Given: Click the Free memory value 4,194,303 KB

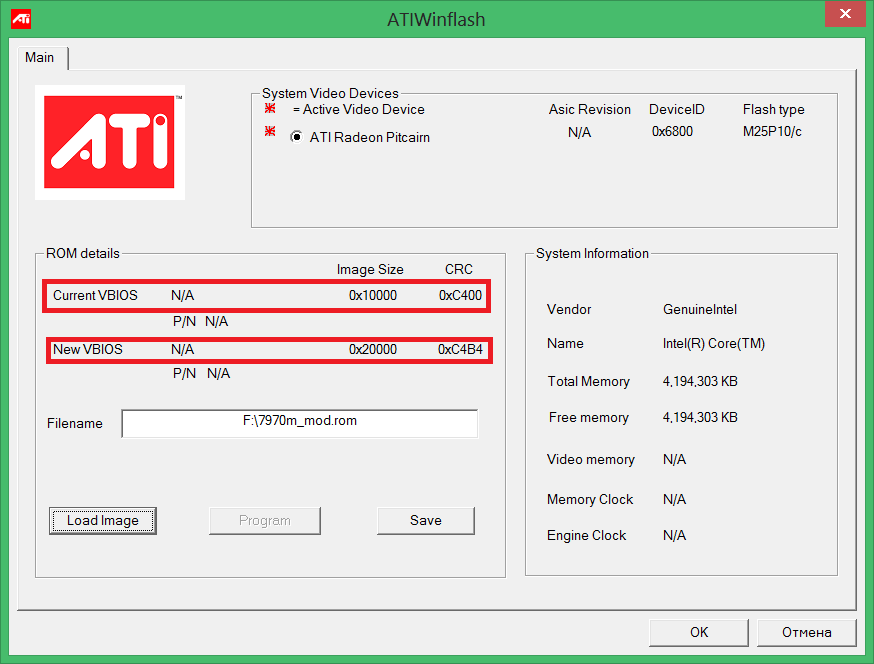Looking at the screenshot, I should pos(700,418).
